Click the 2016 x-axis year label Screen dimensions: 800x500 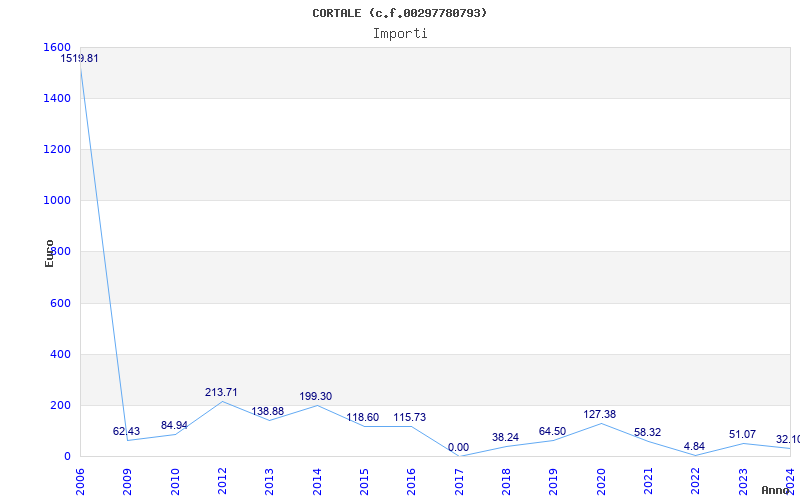(411, 482)
